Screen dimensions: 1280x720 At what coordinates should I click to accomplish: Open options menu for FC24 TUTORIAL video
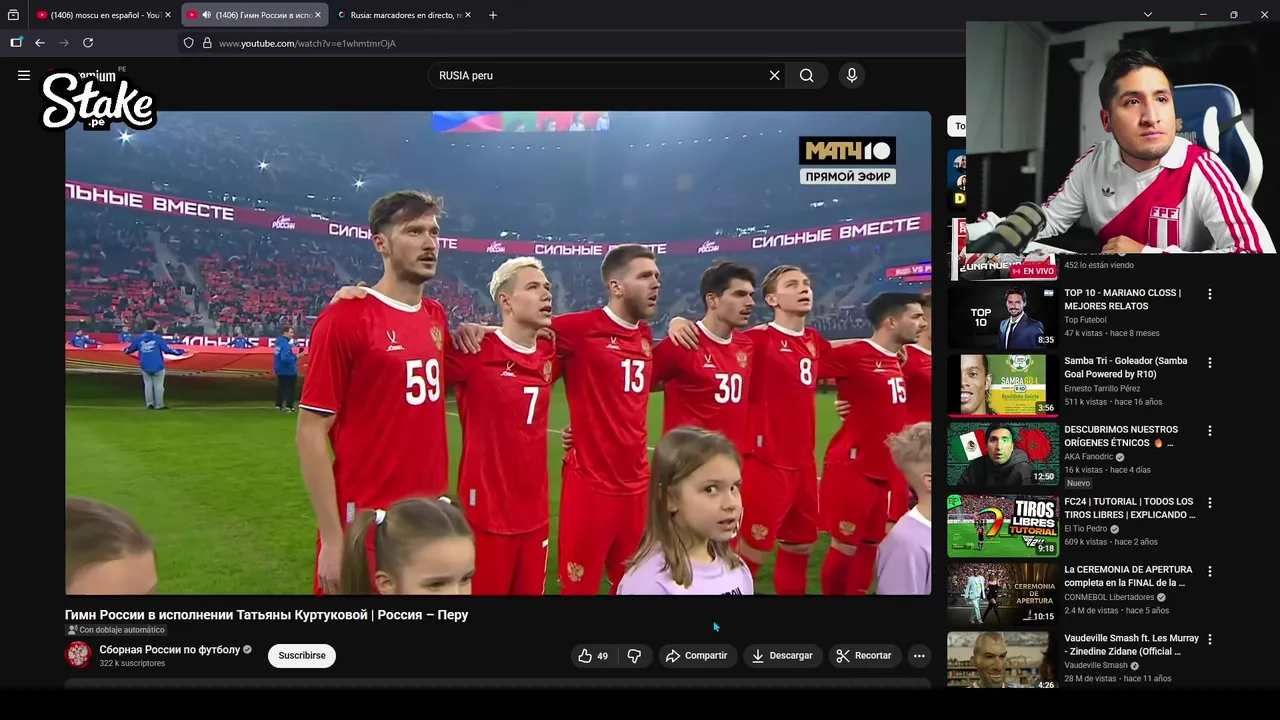(x=1209, y=503)
